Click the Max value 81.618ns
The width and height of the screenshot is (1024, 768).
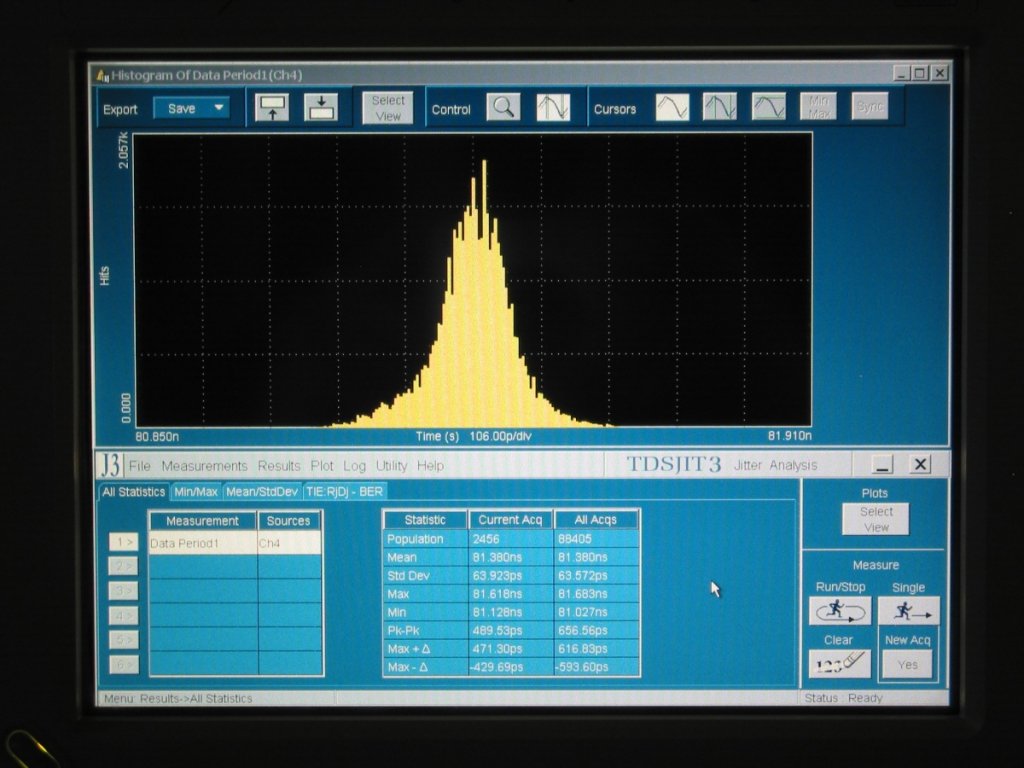click(497, 594)
